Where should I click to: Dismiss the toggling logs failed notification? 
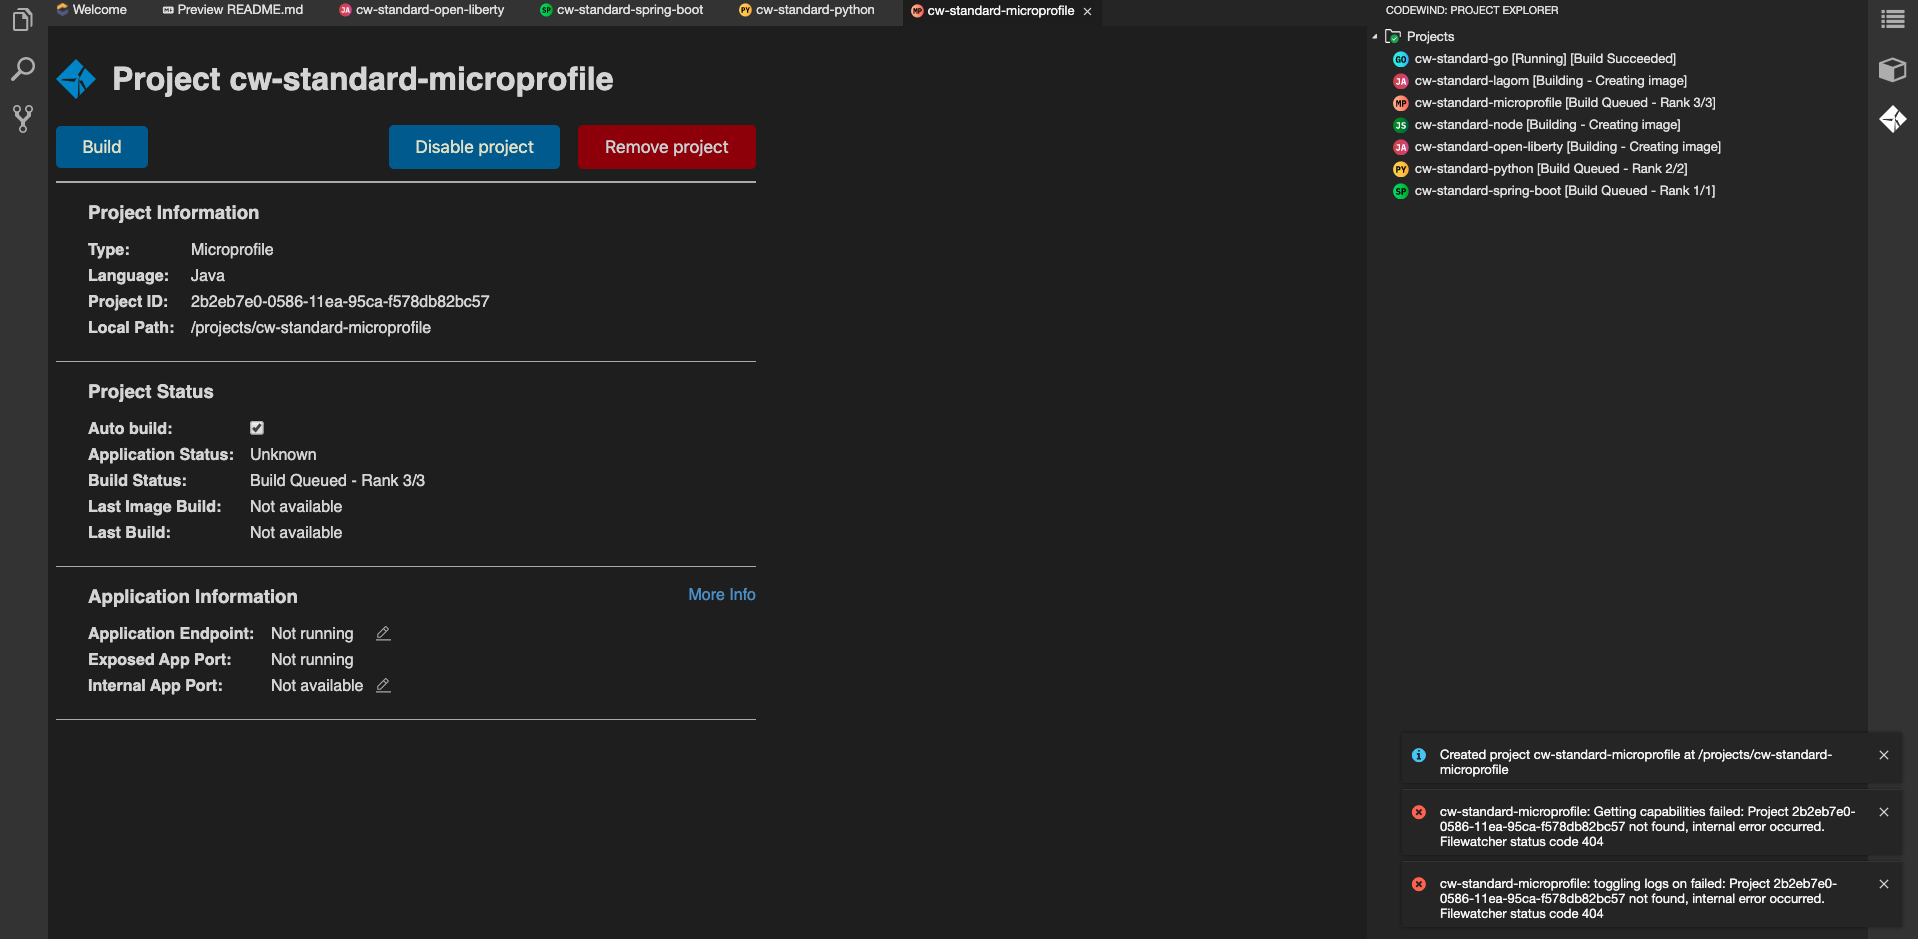pyautogui.click(x=1884, y=884)
